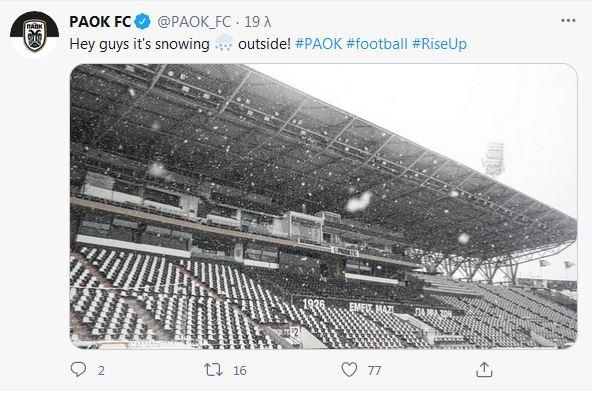Click the @PAOK_FC handle

coord(194,22)
